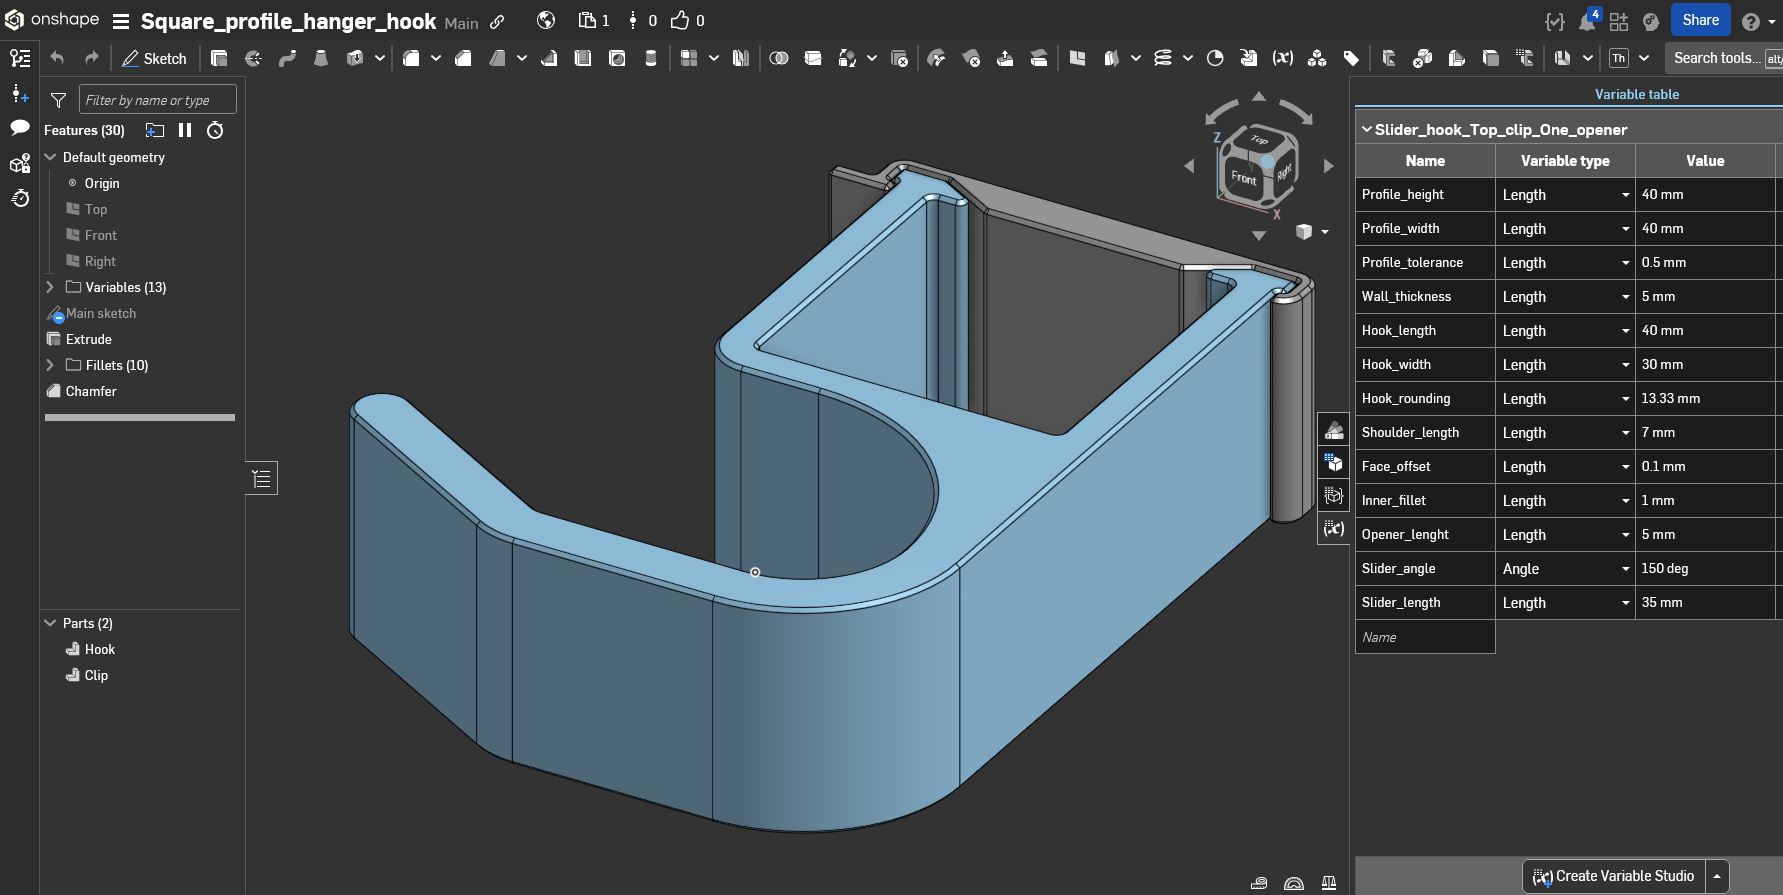Click the Search tools field
The width and height of the screenshot is (1783, 895).
1724,58
